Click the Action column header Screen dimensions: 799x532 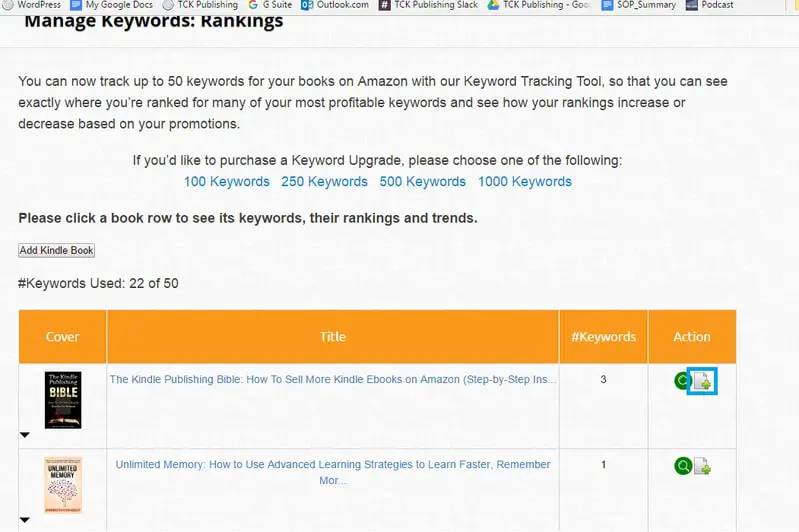point(692,337)
